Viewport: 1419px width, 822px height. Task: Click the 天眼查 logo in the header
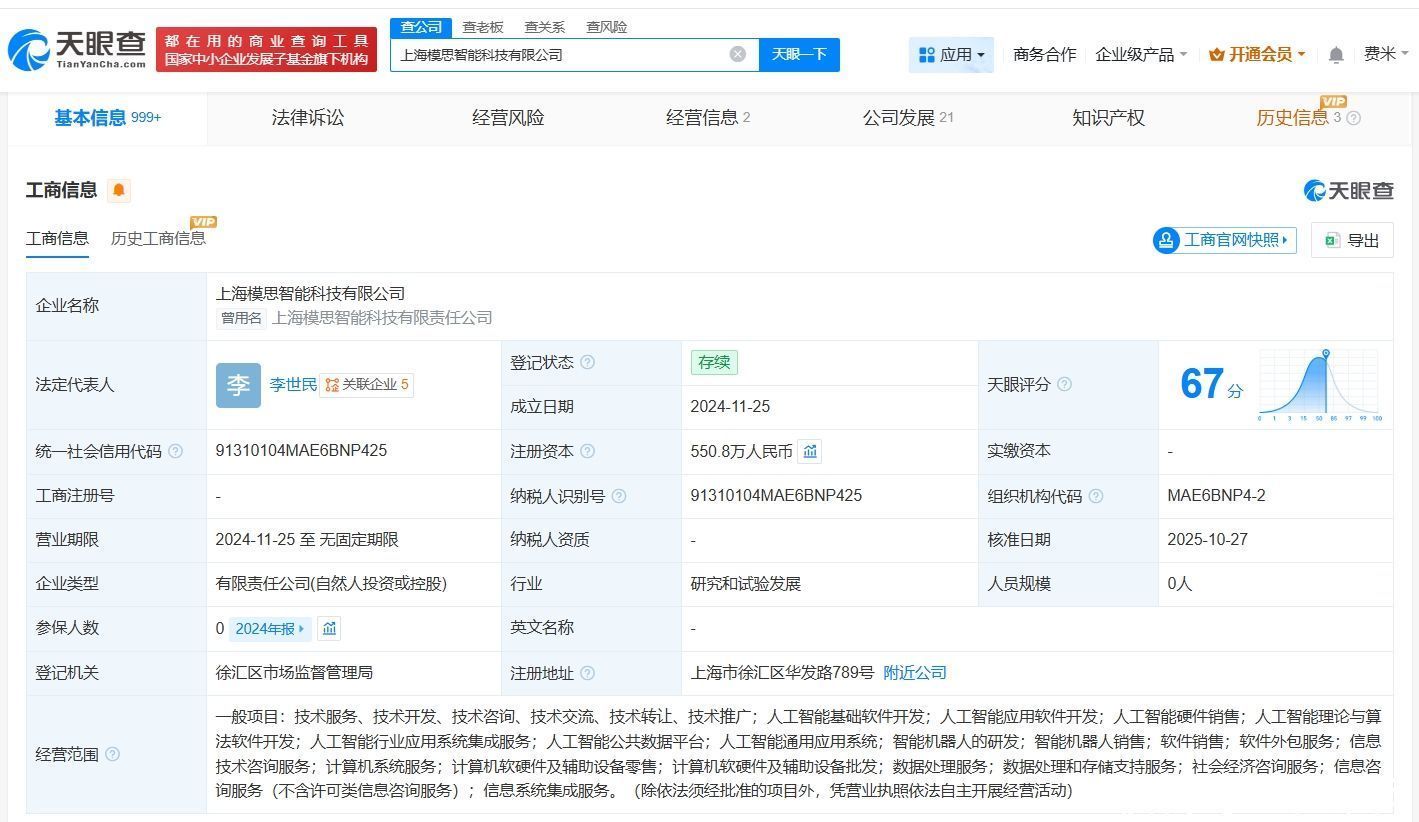(76, 49)
